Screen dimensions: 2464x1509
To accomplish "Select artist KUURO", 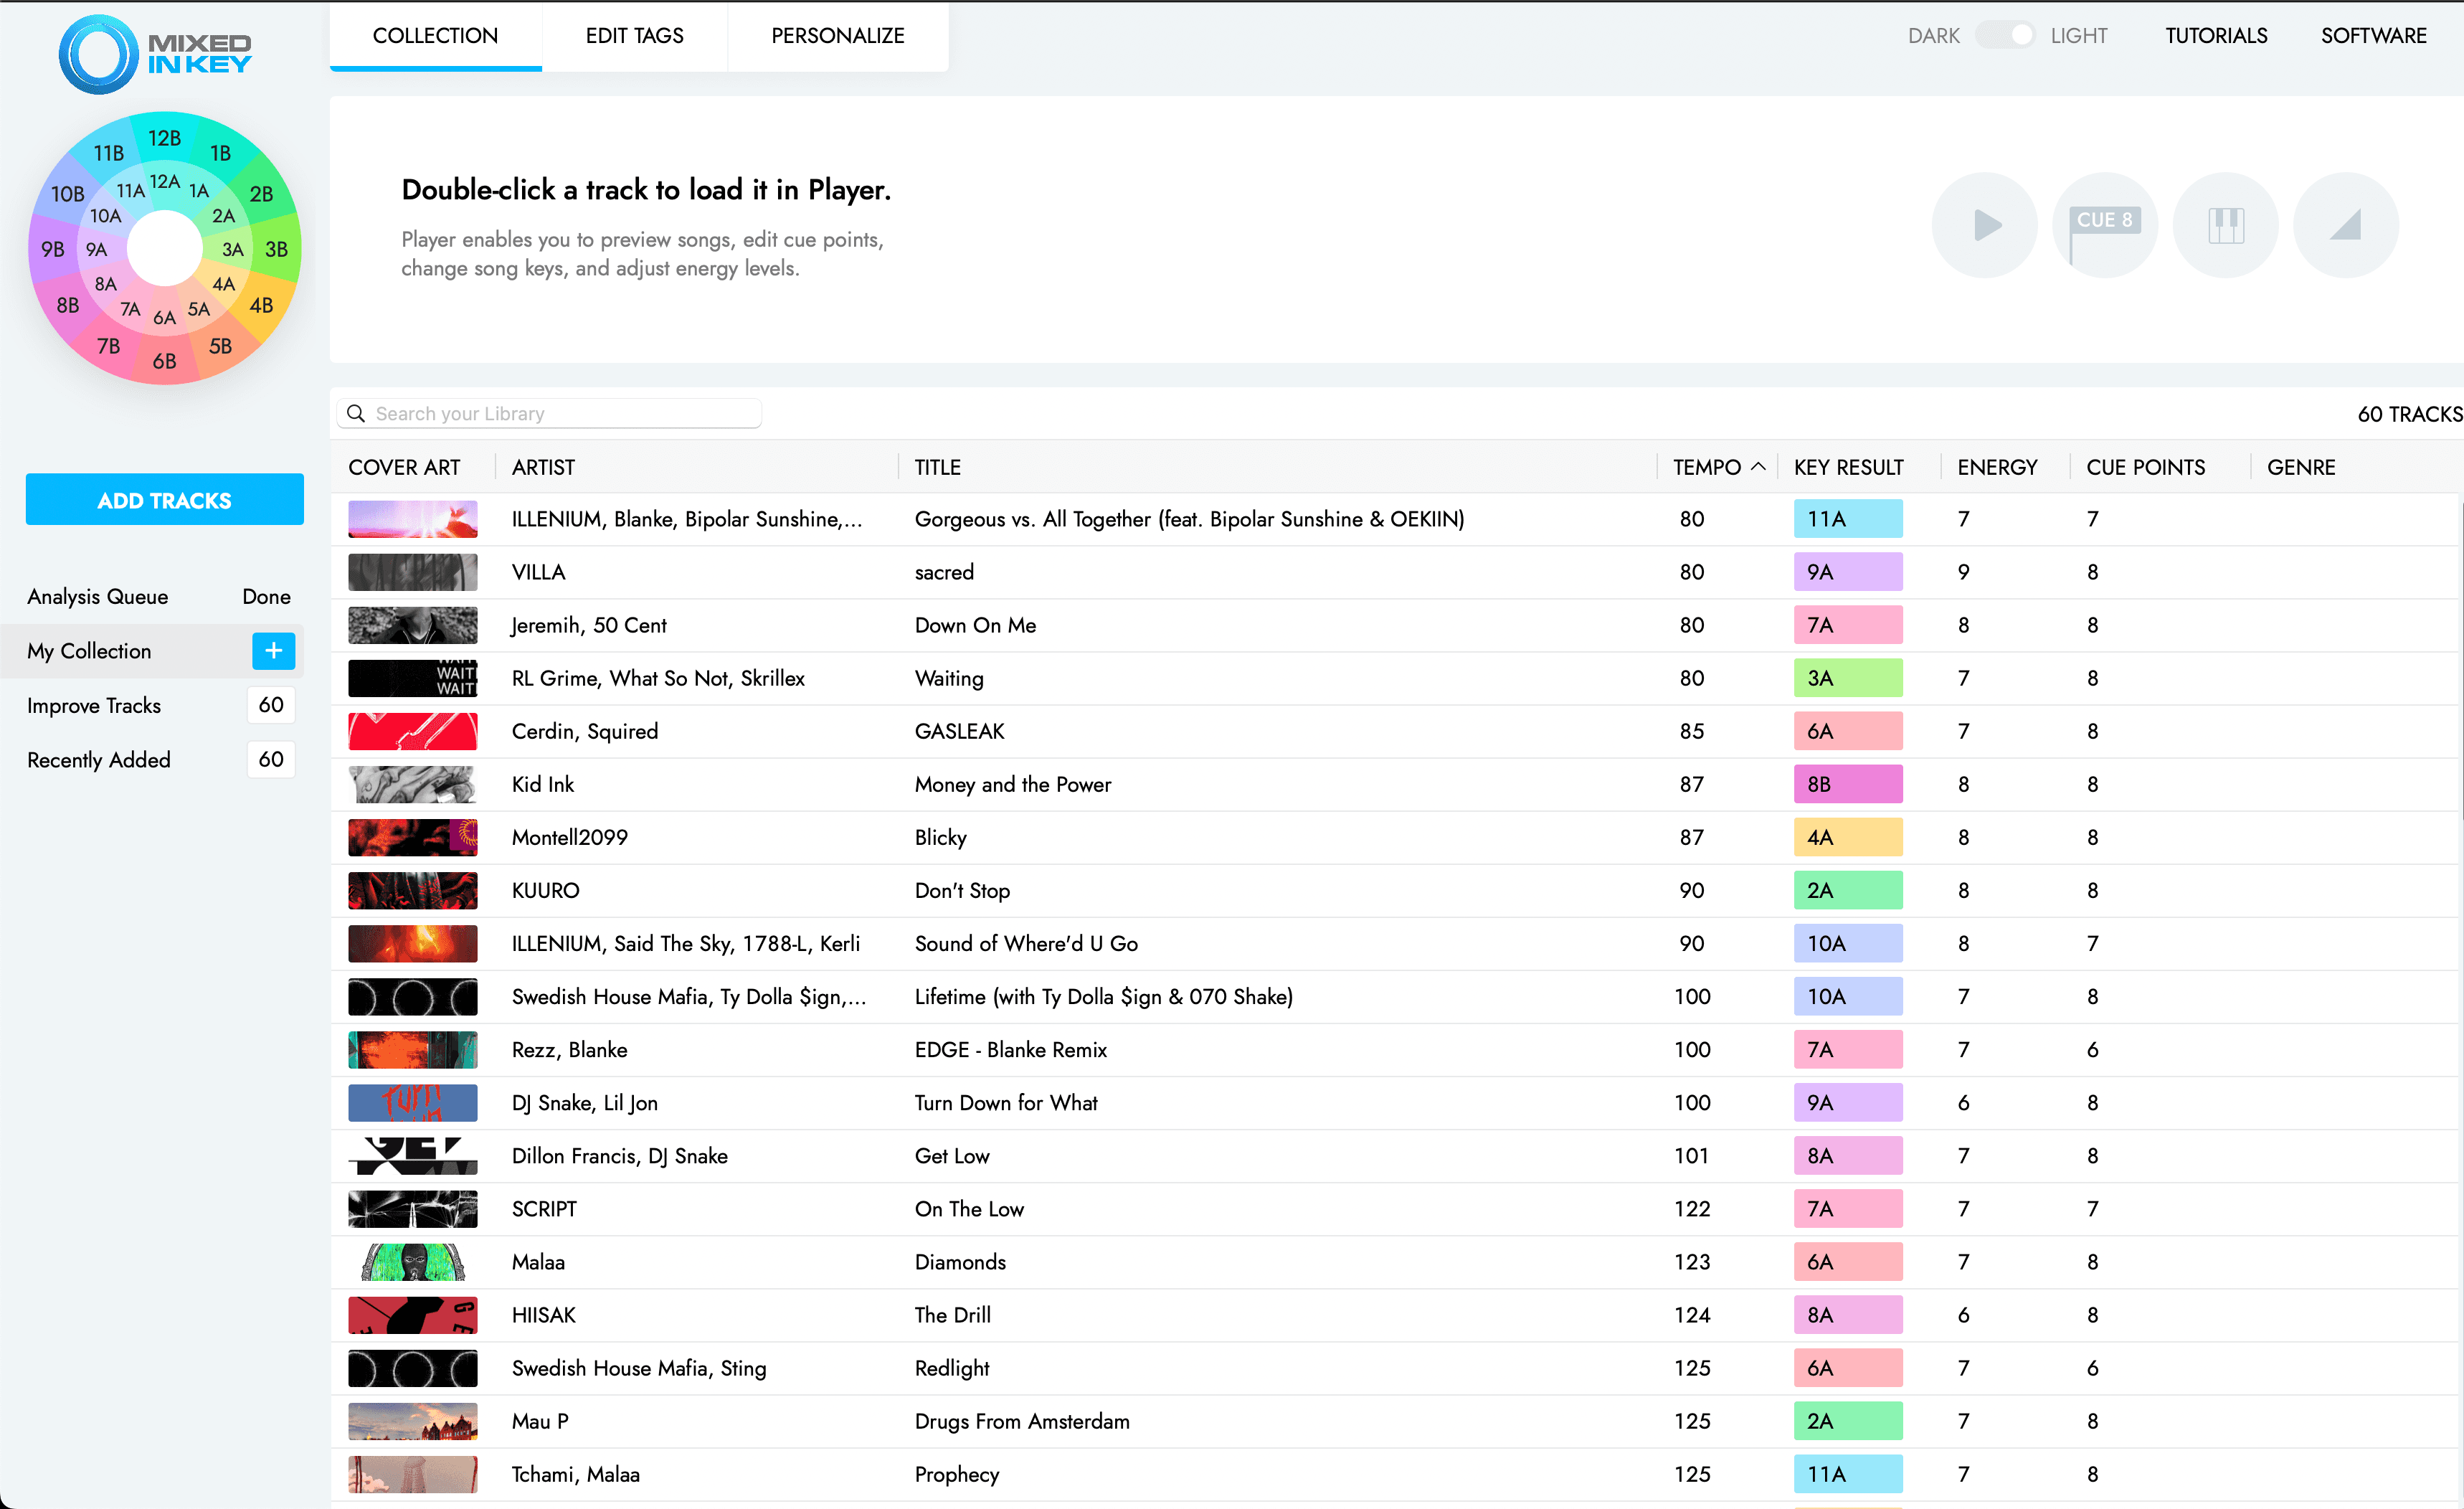I will pos(545,890).
